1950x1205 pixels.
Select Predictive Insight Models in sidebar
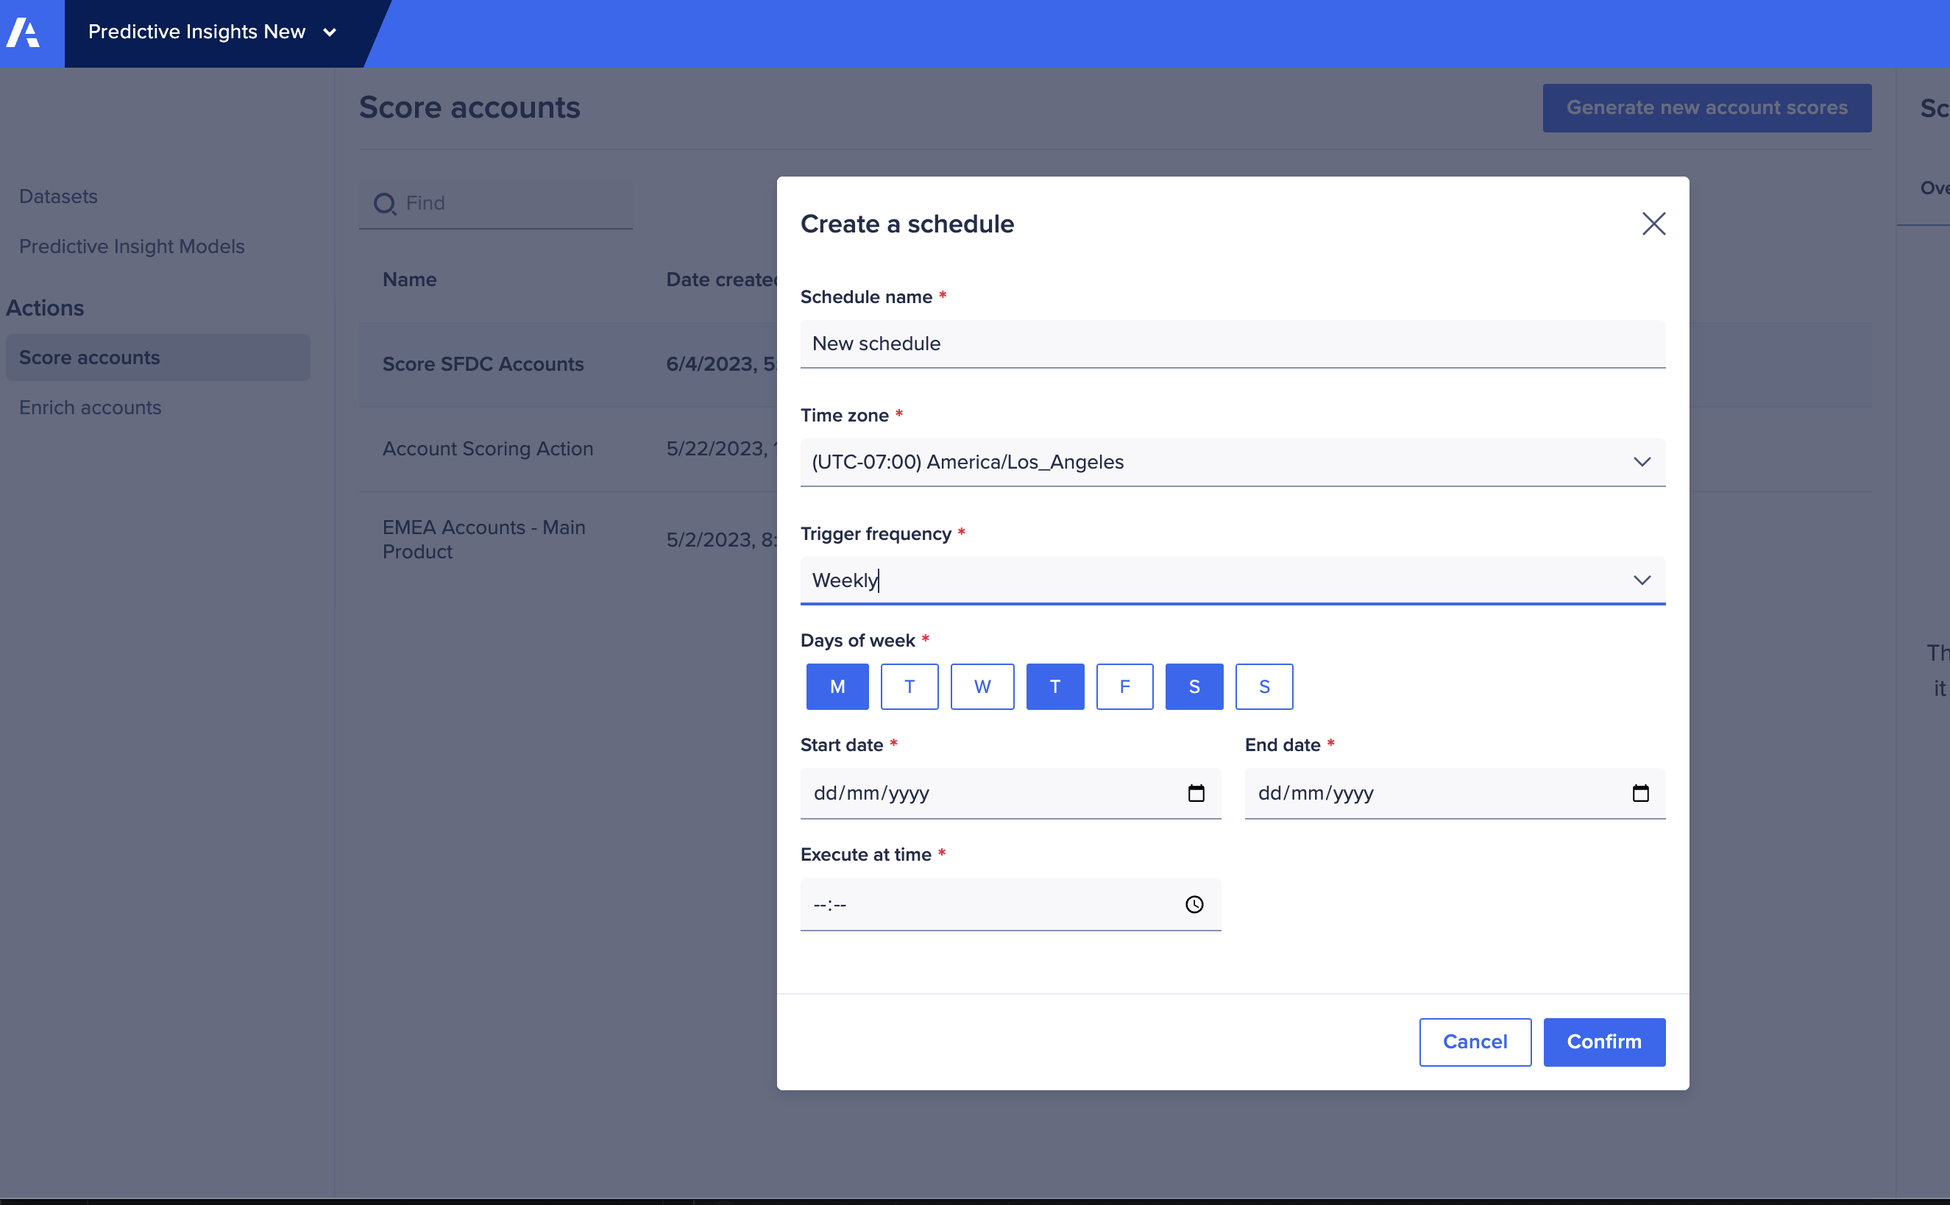tap(132, 247)
